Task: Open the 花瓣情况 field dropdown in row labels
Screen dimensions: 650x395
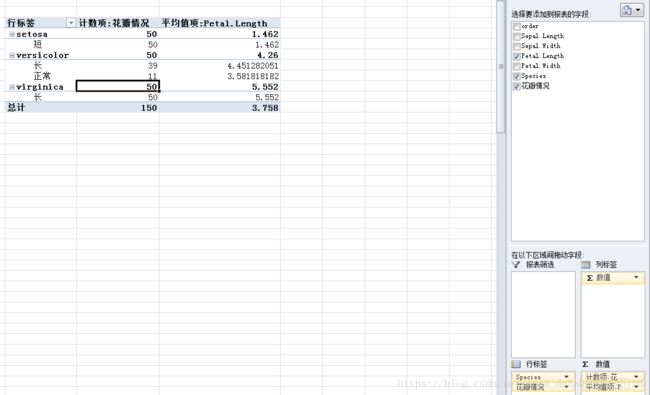Action: [x=566, y=387]
